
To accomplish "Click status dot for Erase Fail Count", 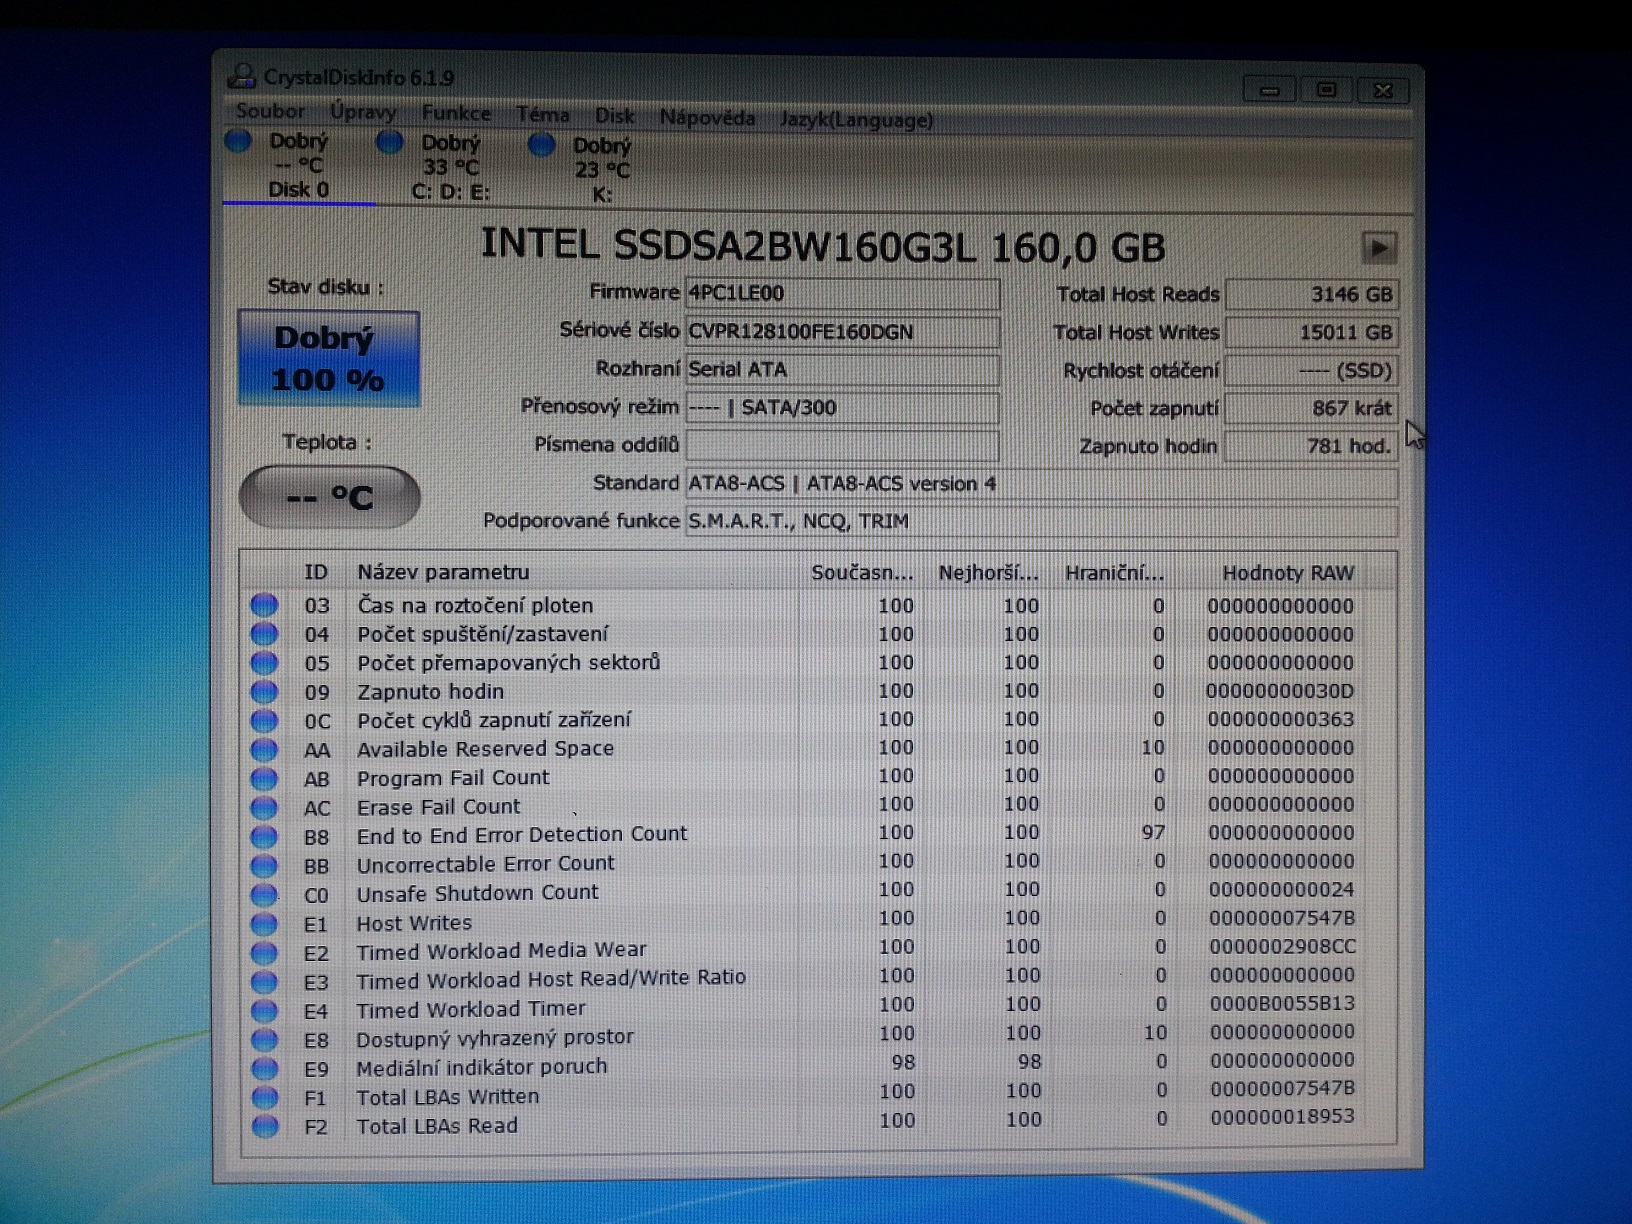I will 264,807.
